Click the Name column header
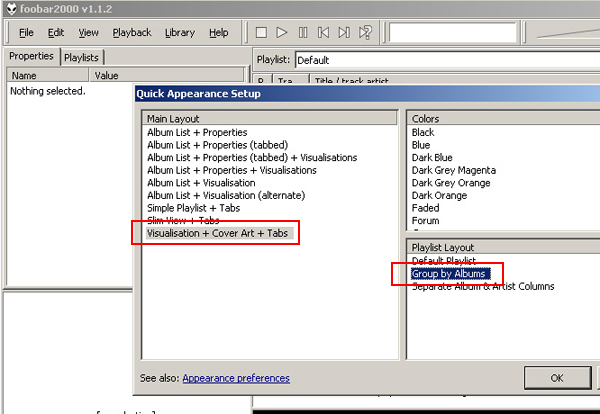The width and height of the screenshot is (600, 414). click(47, 75)
